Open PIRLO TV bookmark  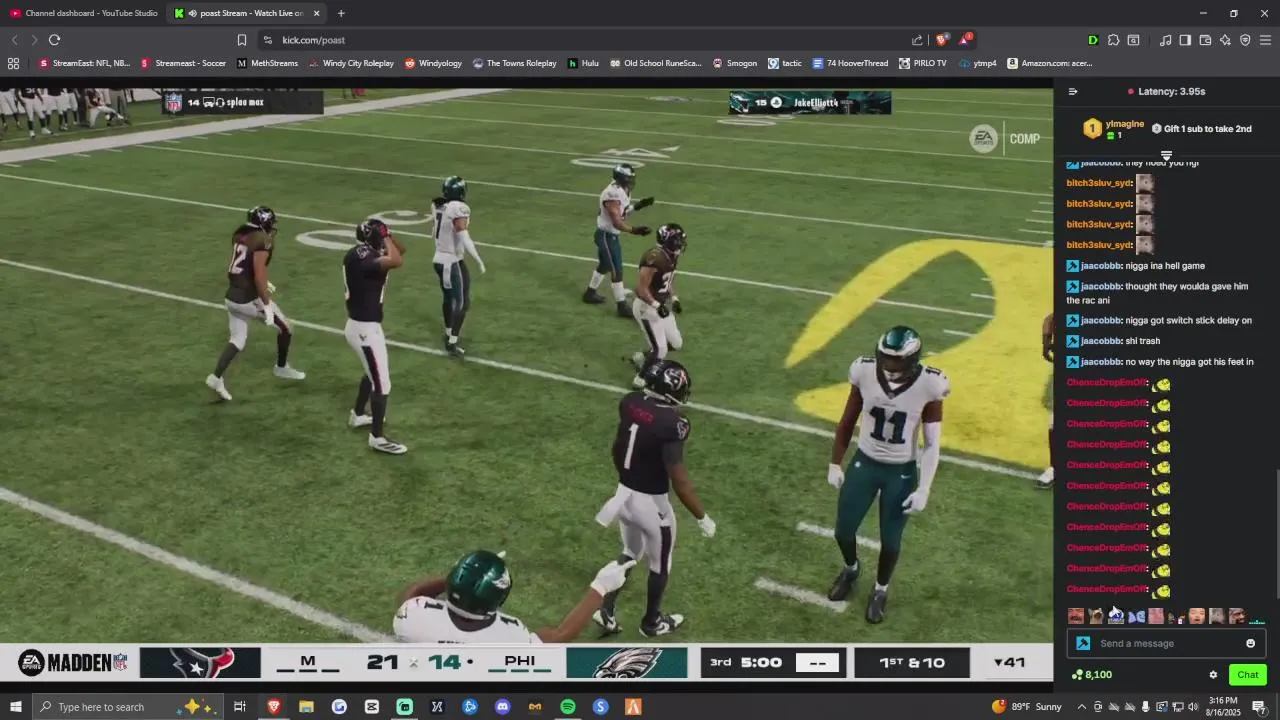(922, 63)
